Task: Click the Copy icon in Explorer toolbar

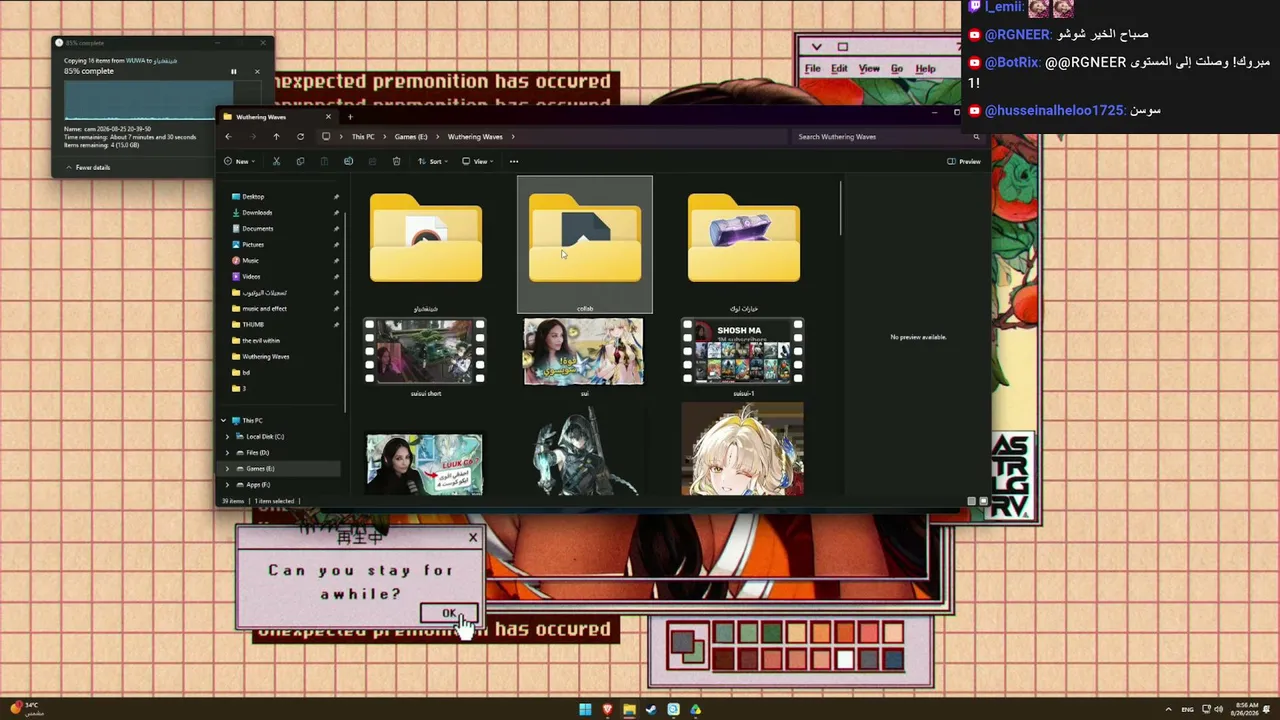Action: pyautogui.click(x=300, y=161)
